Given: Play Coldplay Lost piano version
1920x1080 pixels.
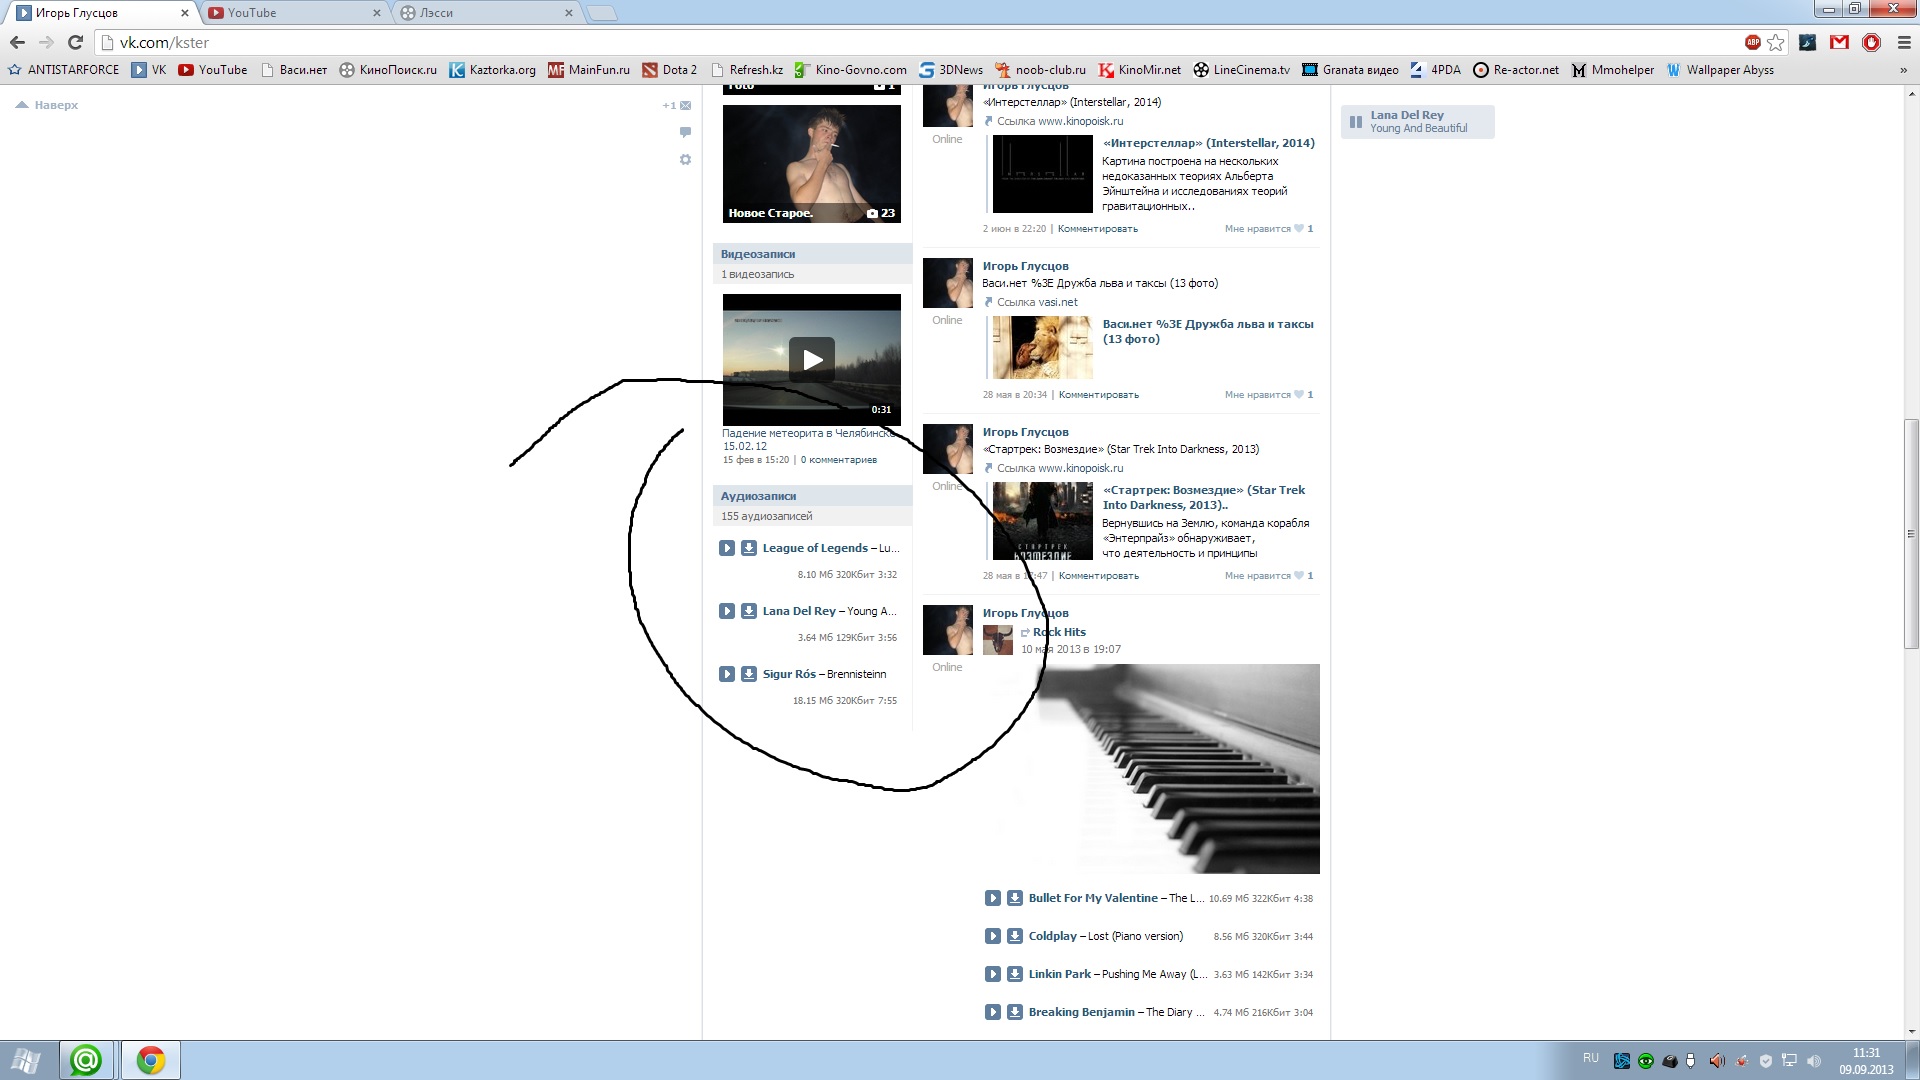Looking at the screenshot, I should tap(993, 936).
